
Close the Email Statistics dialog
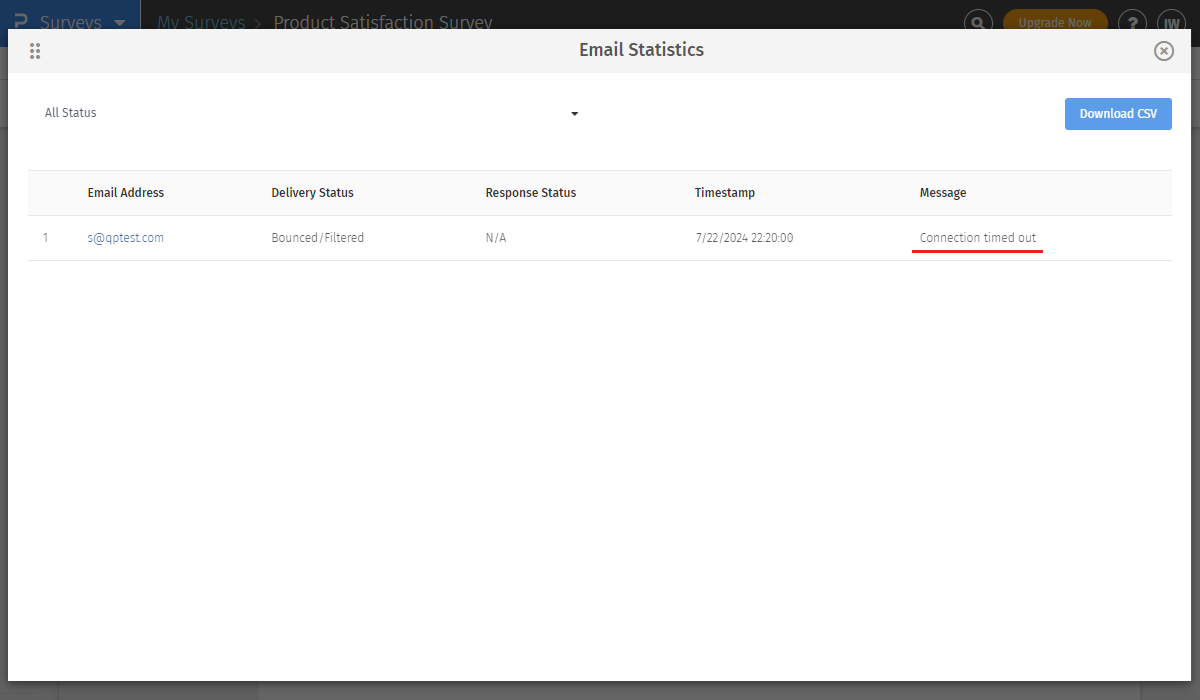[1163, 51]
